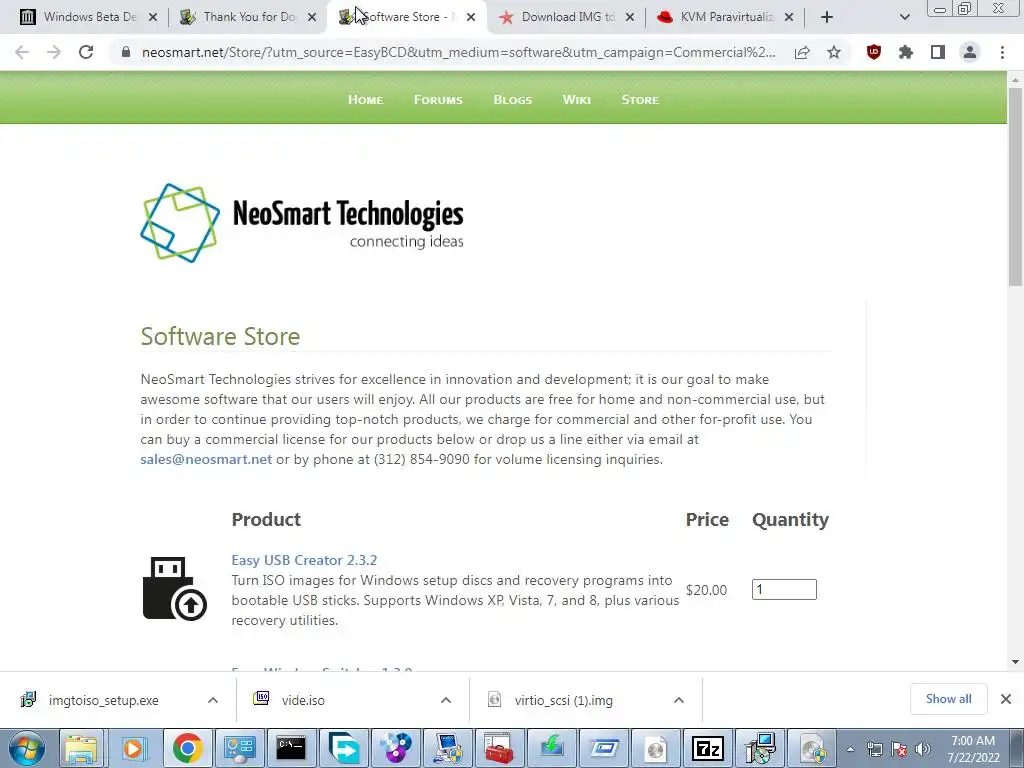Open Blogs in the navigation bar

tap(513, 100)
